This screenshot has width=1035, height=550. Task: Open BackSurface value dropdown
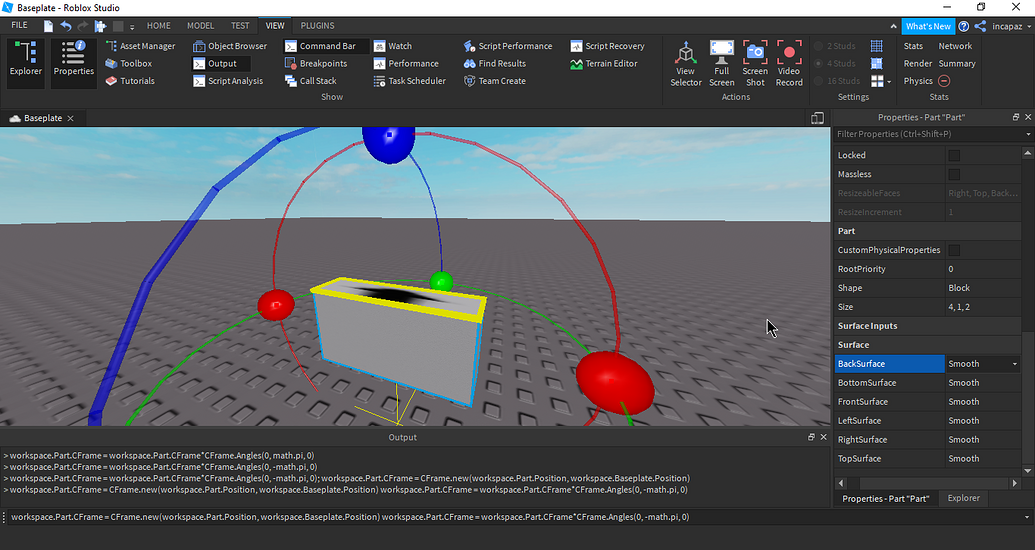point(1015,364)
